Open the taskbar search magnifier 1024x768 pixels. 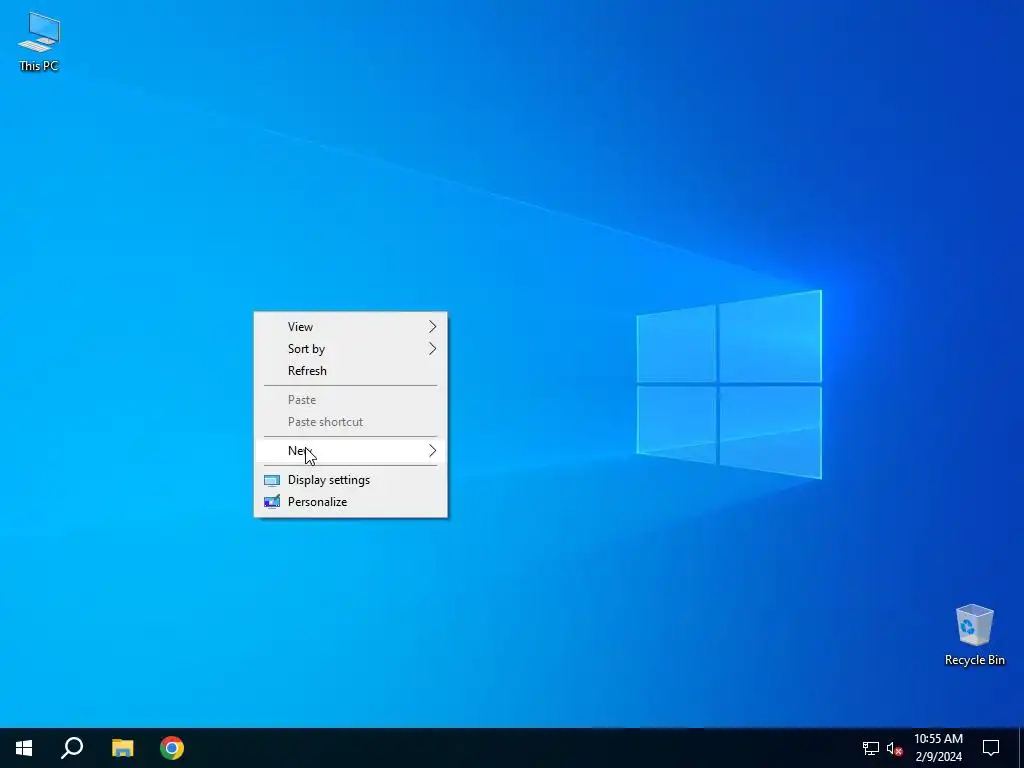[x=72, y=748]
